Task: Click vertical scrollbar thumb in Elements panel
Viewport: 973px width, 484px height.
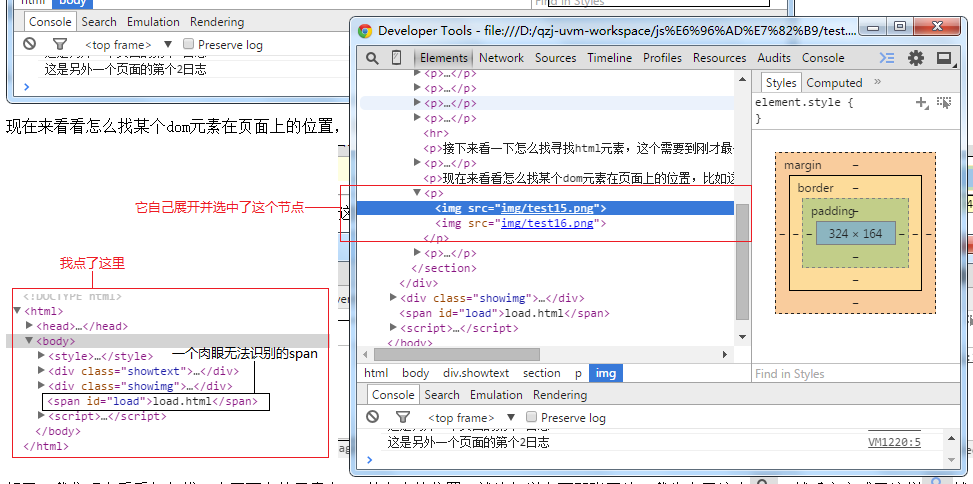Action: tap(742, 261)
